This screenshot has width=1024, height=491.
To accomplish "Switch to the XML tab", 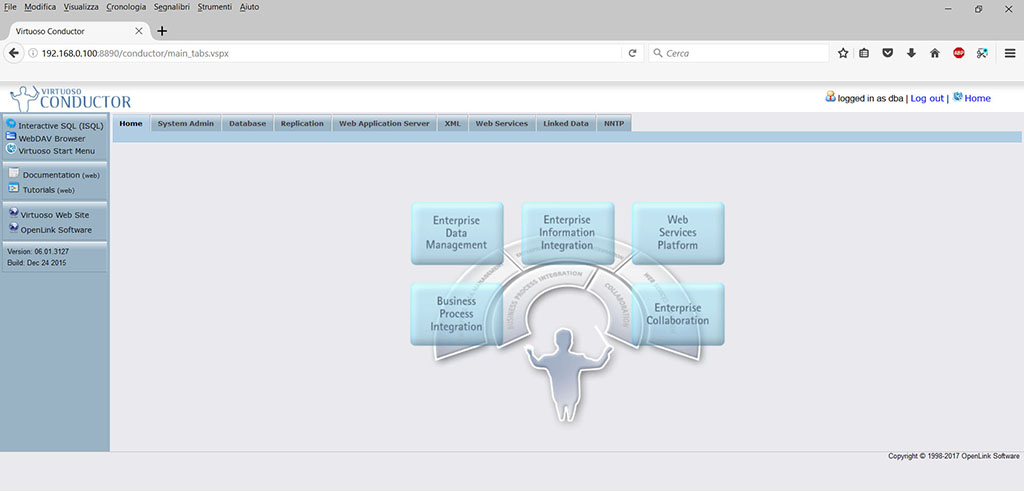I will (453, 123).
